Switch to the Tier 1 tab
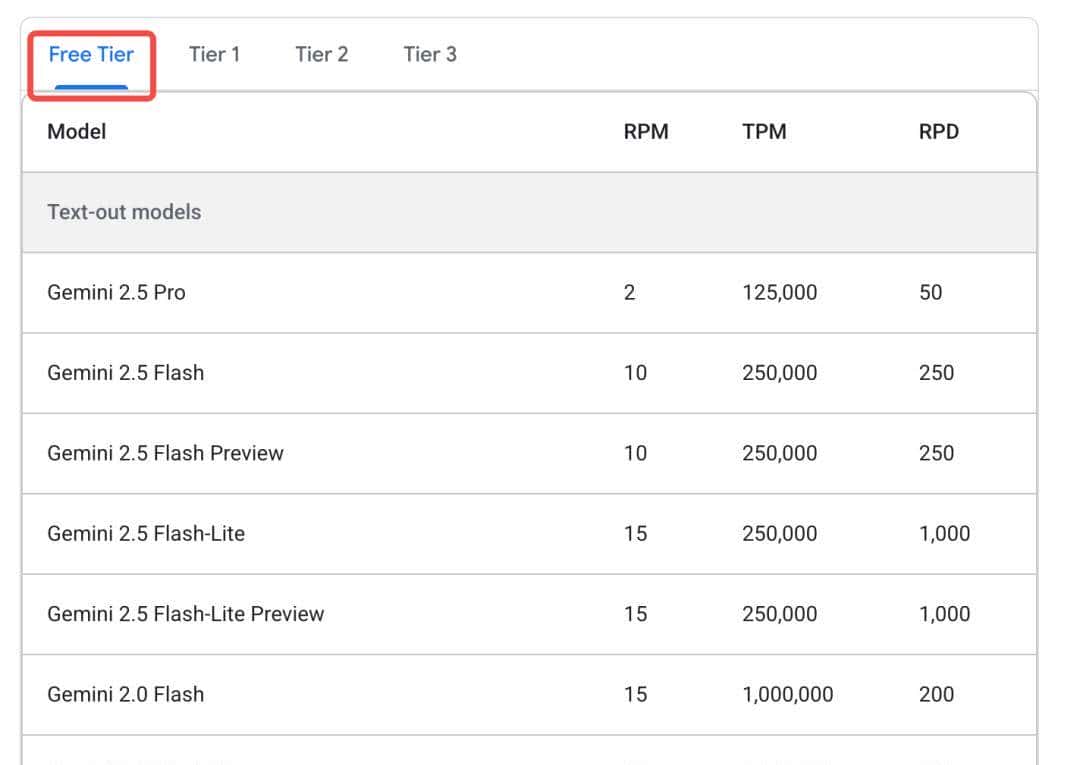 214,55
